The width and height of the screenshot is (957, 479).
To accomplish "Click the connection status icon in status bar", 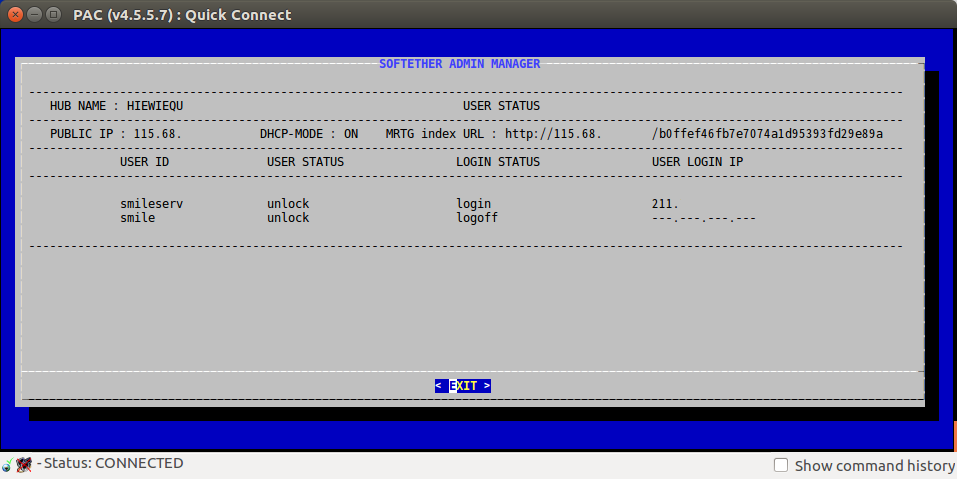I will 7,465.
